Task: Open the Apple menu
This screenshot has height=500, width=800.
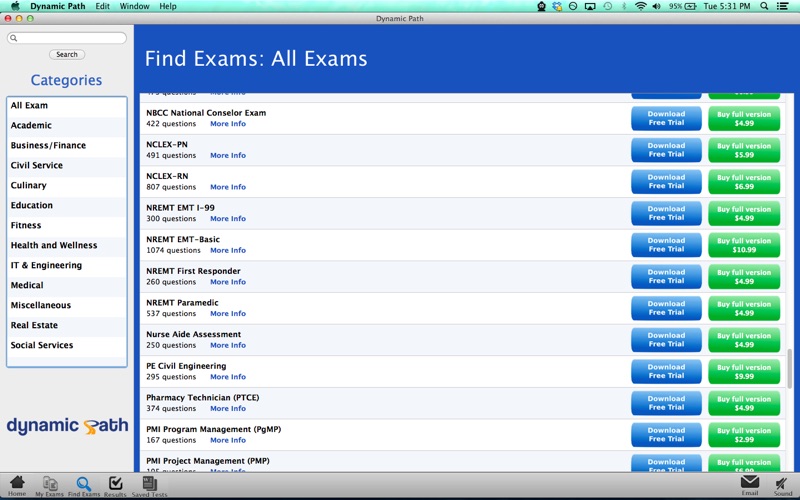Action: pos(15,6)
